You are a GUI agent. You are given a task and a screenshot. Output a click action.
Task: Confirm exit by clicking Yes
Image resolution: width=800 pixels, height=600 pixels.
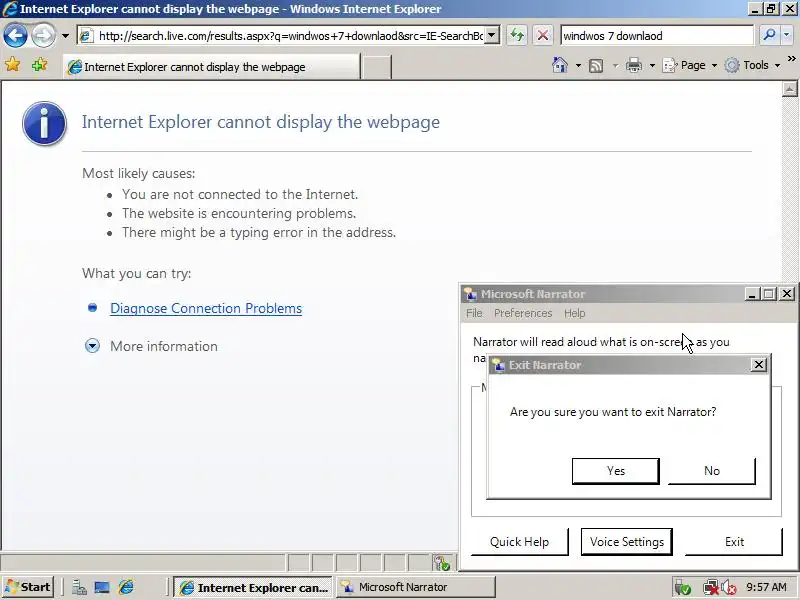point(616,471)
